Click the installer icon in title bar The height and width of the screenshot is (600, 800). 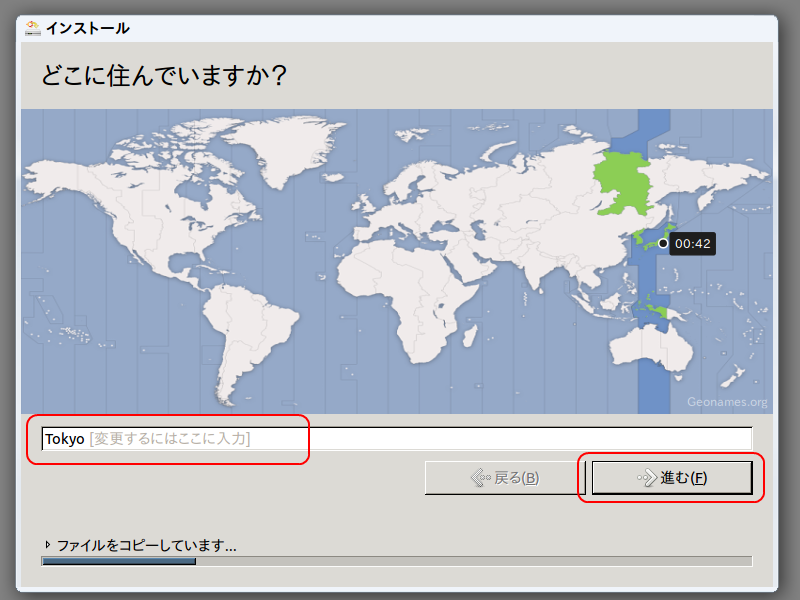tap(33, 28)
